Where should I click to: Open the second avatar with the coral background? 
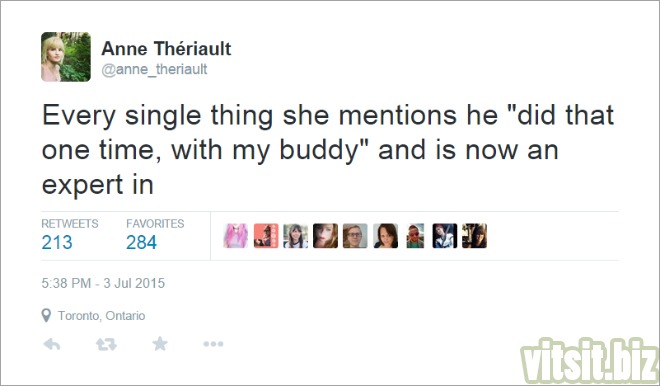coord(266,236)
